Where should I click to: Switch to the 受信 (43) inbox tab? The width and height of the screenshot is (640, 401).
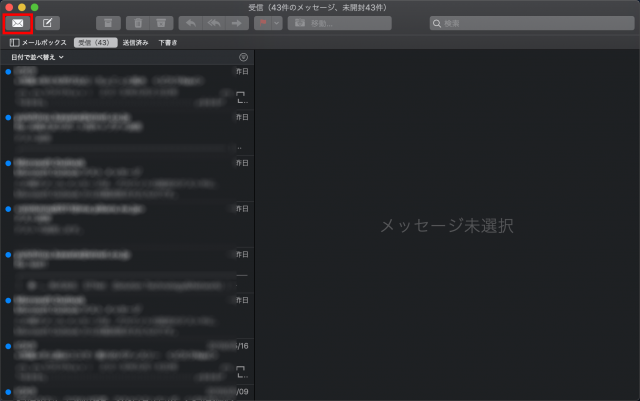[95, 43]
